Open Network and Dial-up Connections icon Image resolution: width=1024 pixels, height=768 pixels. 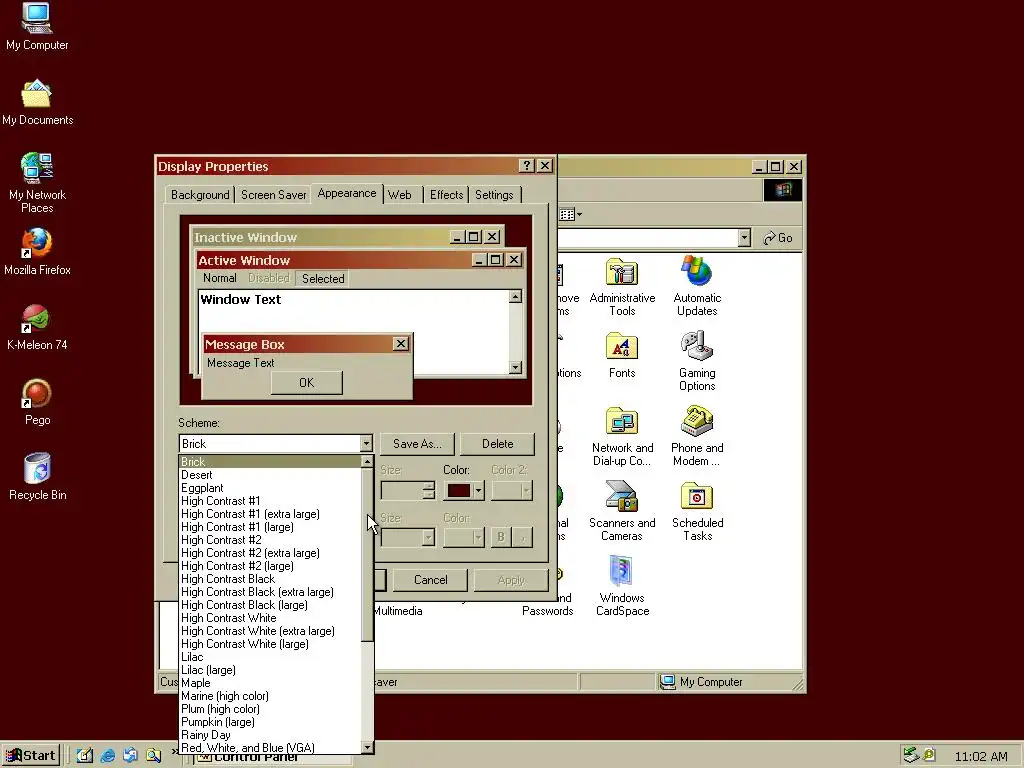tap(622, 436)
